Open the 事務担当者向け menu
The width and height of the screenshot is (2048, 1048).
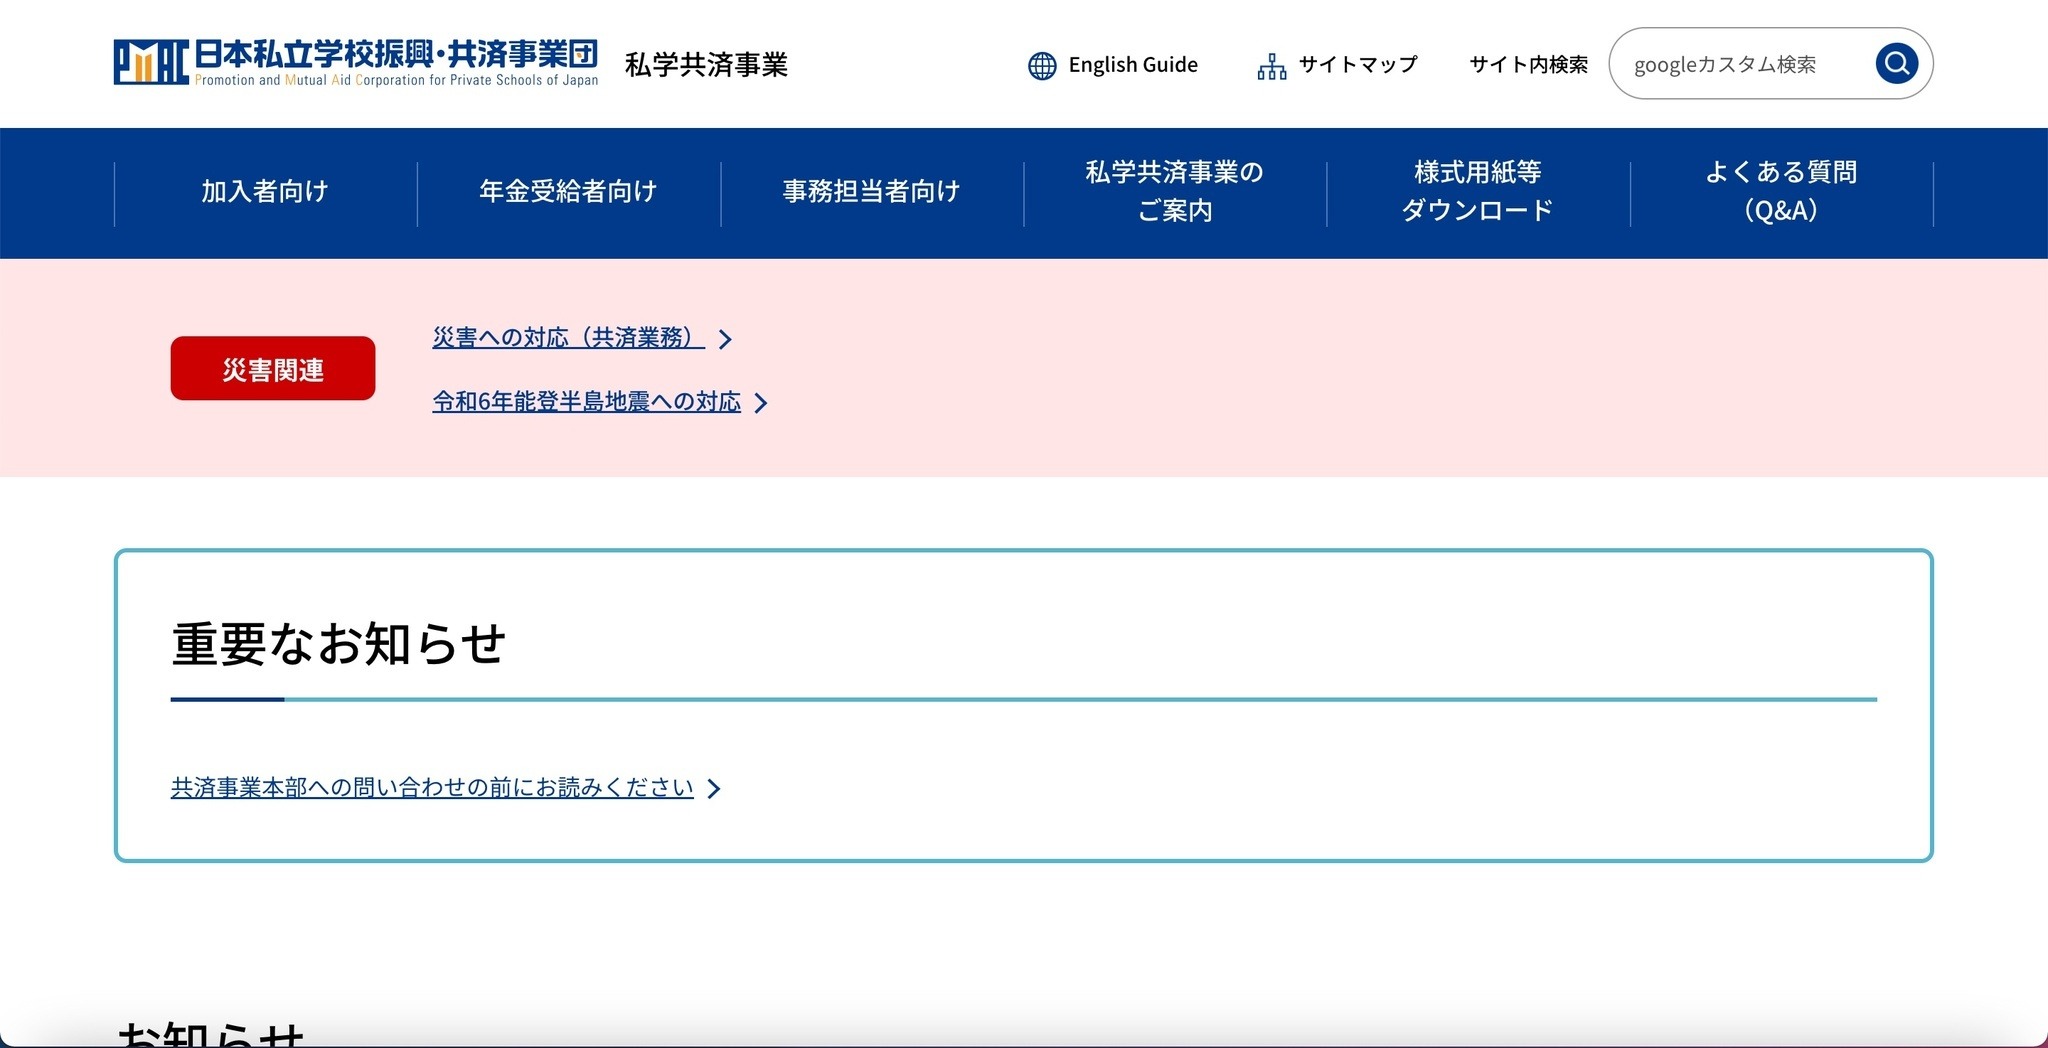tap(871, 192)
